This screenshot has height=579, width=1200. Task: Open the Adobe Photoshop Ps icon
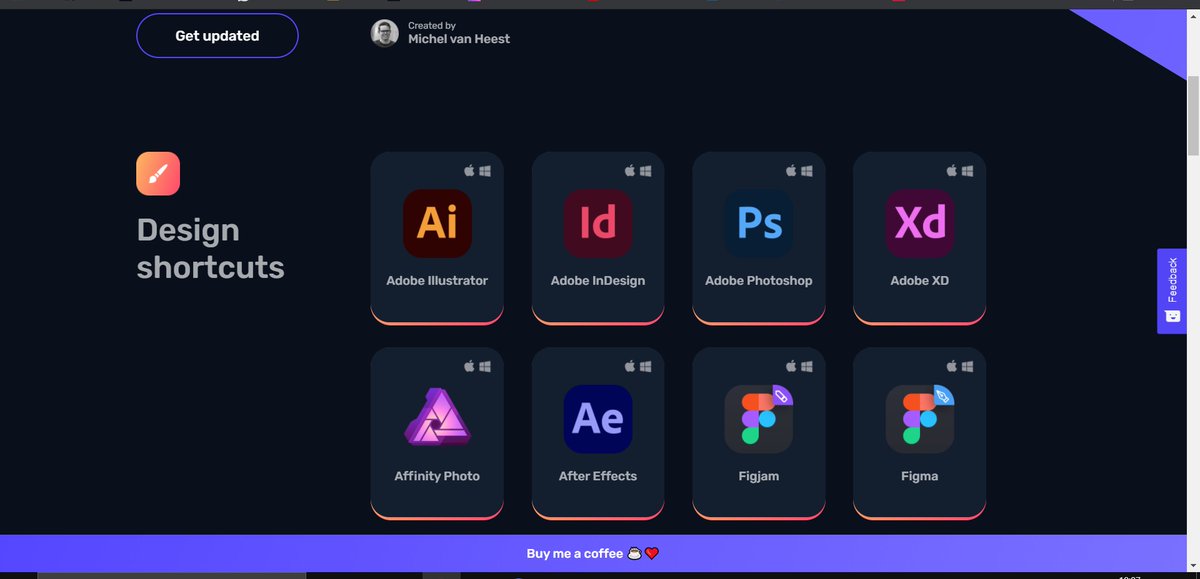(759, 223)
